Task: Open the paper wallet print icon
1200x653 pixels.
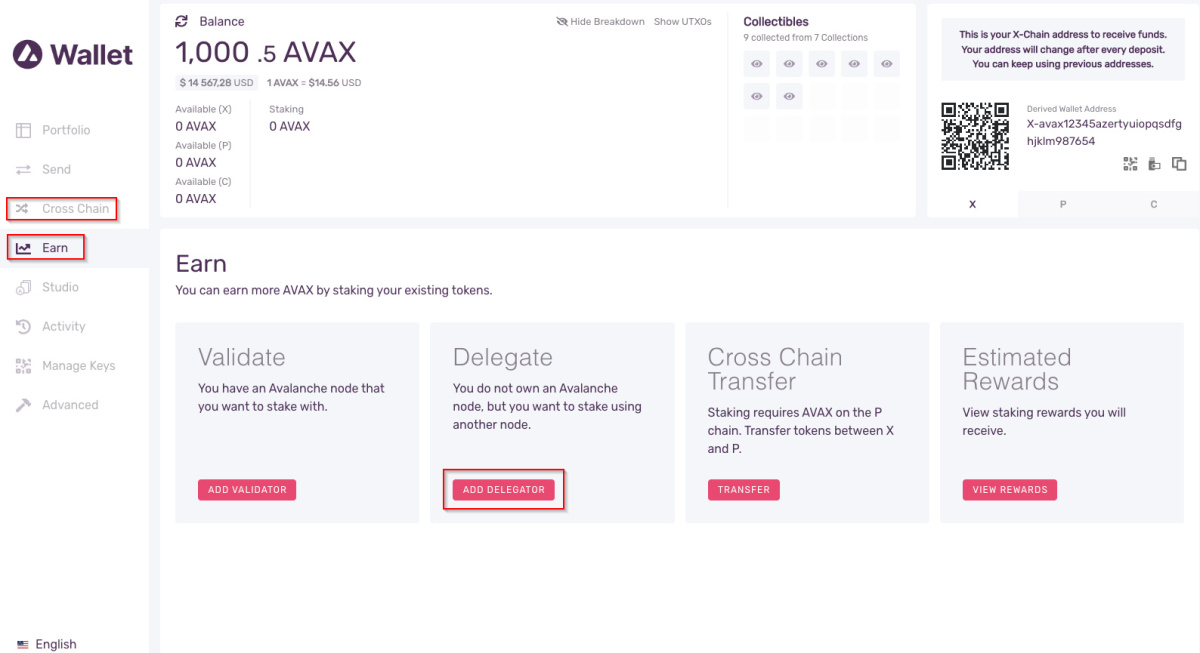Action: pos(1154,164)
